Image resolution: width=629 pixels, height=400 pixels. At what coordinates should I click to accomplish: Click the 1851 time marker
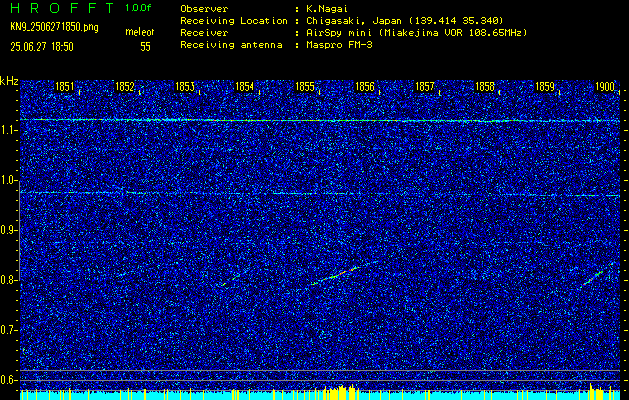64,87
